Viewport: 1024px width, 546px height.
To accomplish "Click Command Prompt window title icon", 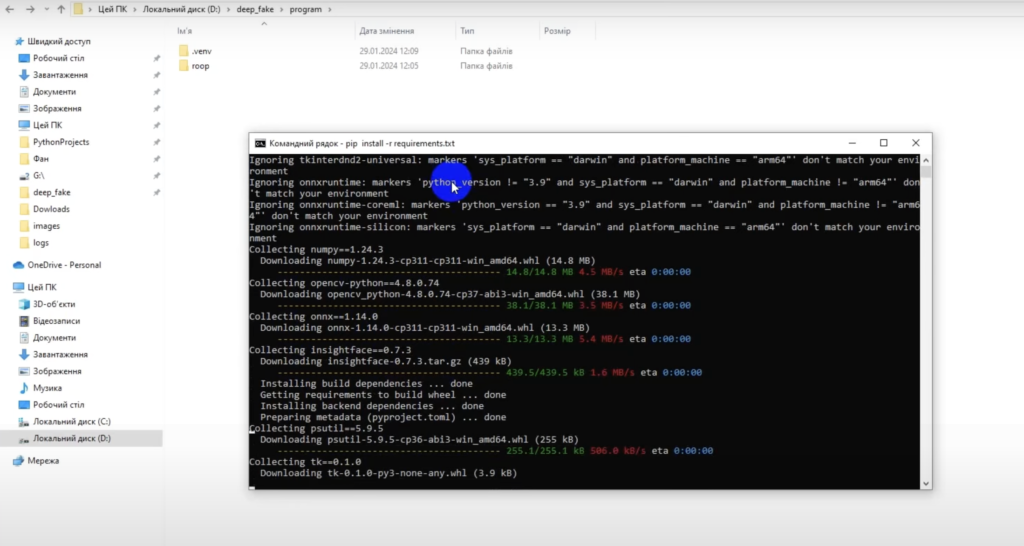I will 260,143.
